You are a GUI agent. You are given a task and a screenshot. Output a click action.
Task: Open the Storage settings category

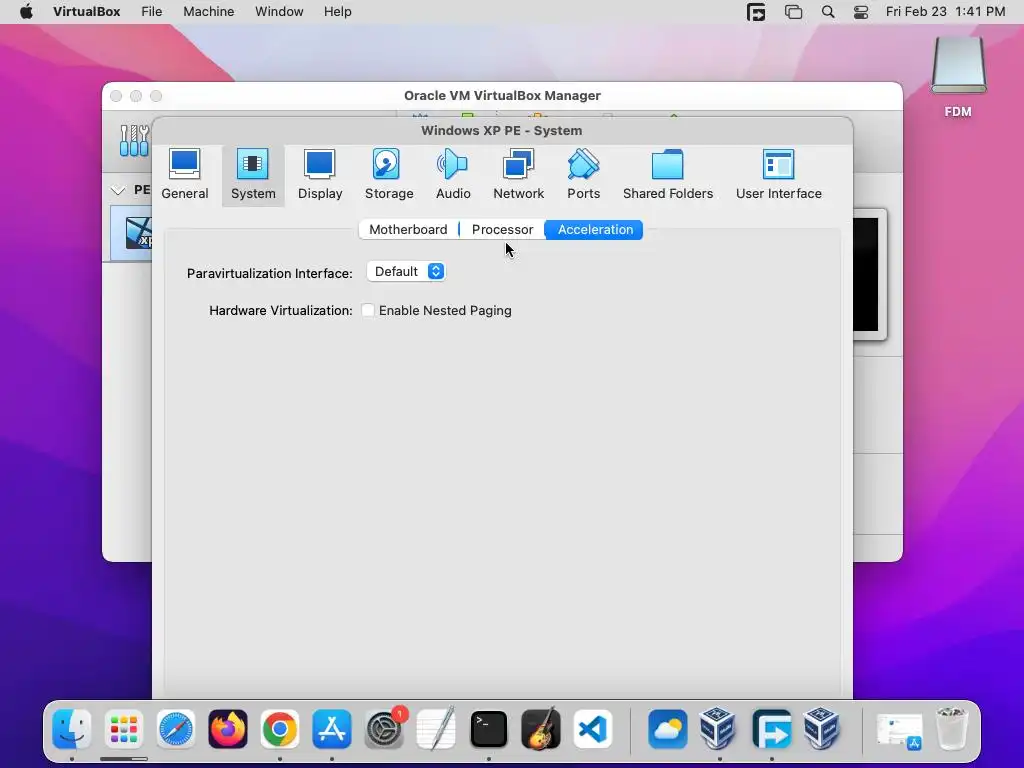coord(389,175)
